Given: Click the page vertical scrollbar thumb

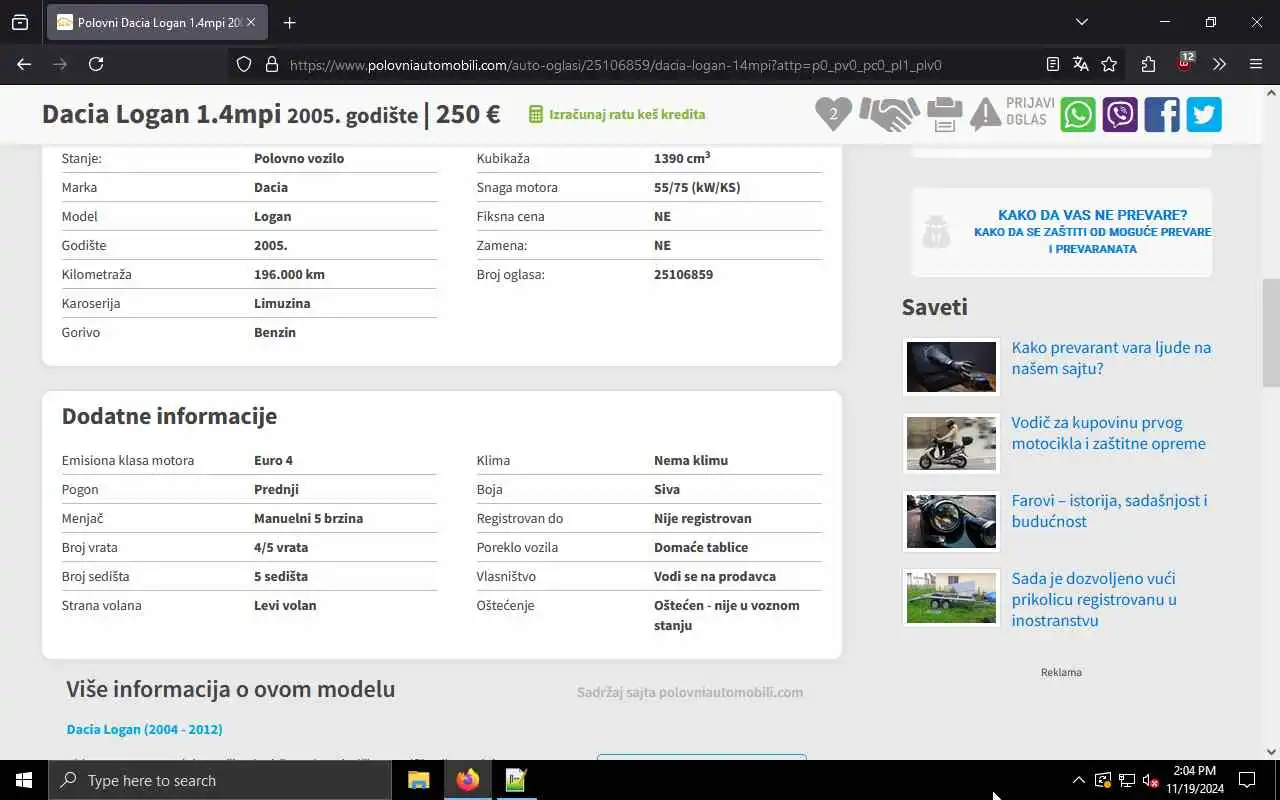Looking at the screenshot, I should click(x=1271, y=332).
